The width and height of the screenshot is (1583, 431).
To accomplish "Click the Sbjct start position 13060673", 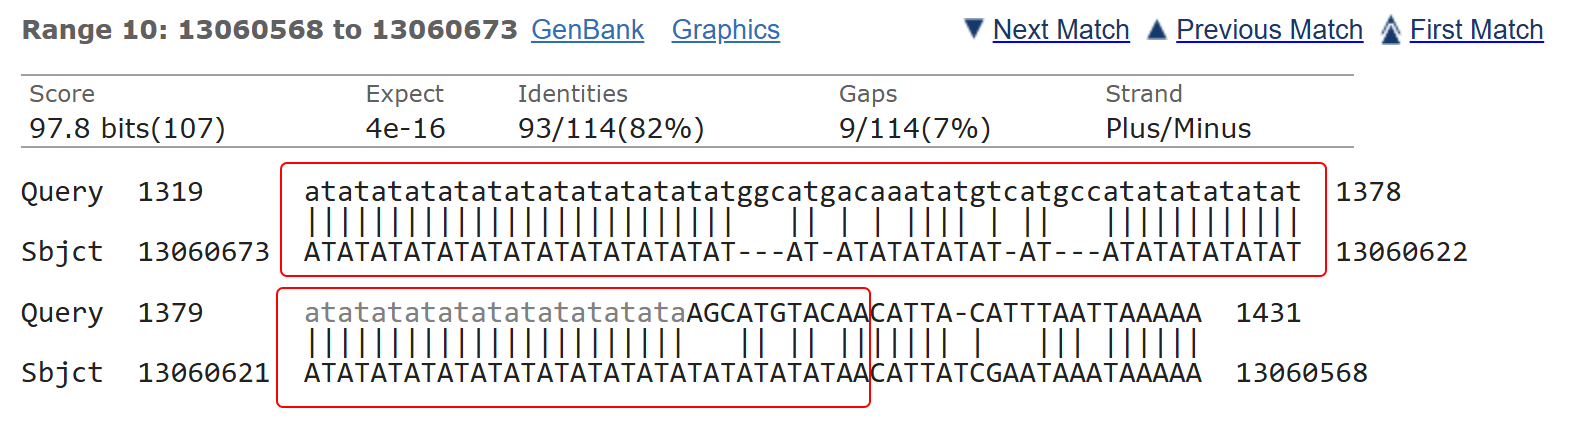I will (203, 252).
